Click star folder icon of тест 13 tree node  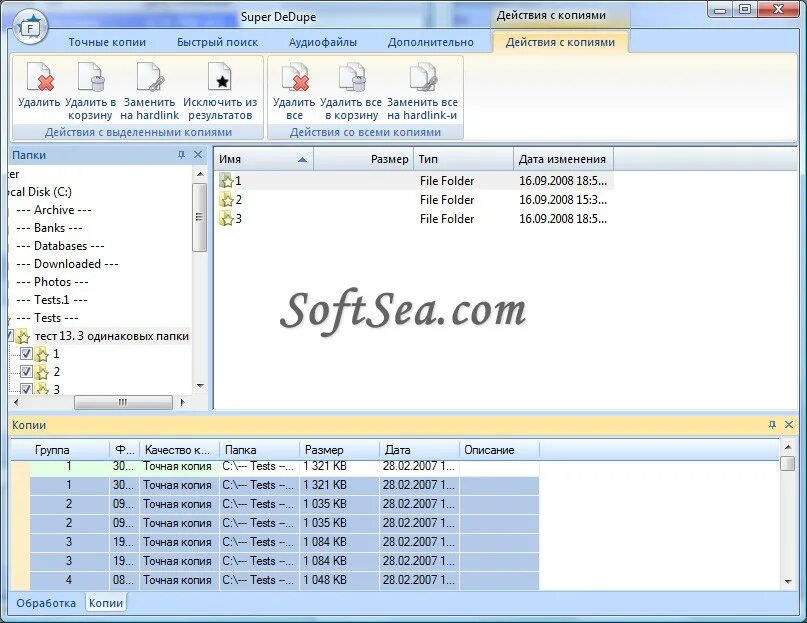pos(22,336)
